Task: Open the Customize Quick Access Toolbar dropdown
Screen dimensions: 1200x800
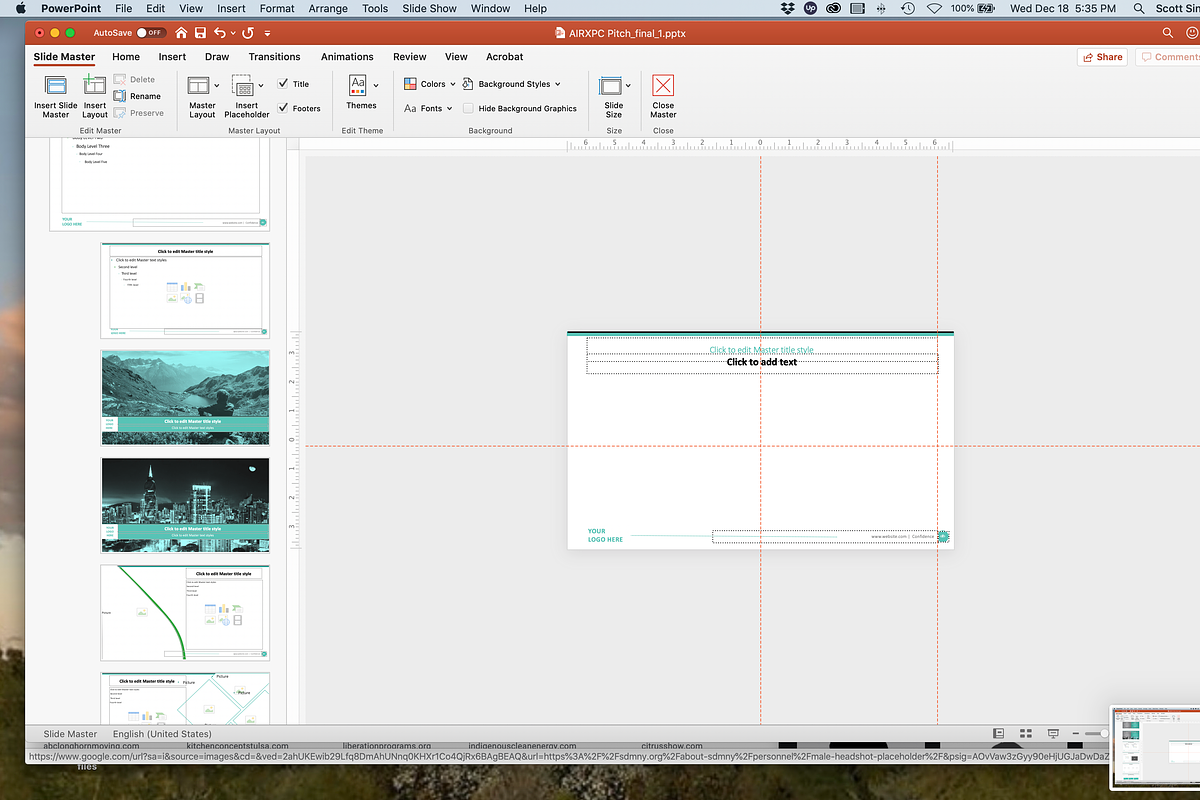Action: coord(267,34)
